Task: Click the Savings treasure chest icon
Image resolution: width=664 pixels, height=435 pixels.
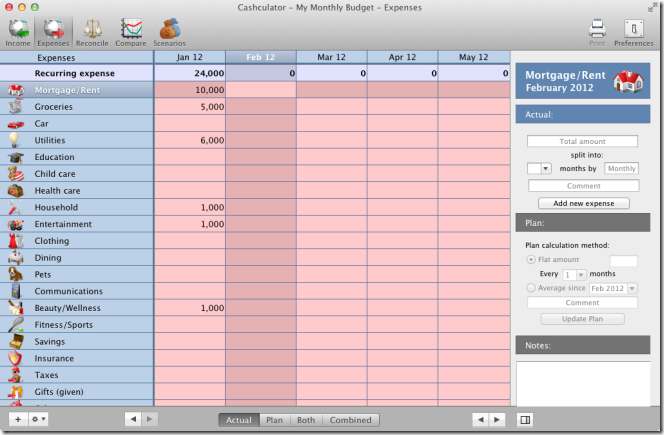Action: pos(16,341)
